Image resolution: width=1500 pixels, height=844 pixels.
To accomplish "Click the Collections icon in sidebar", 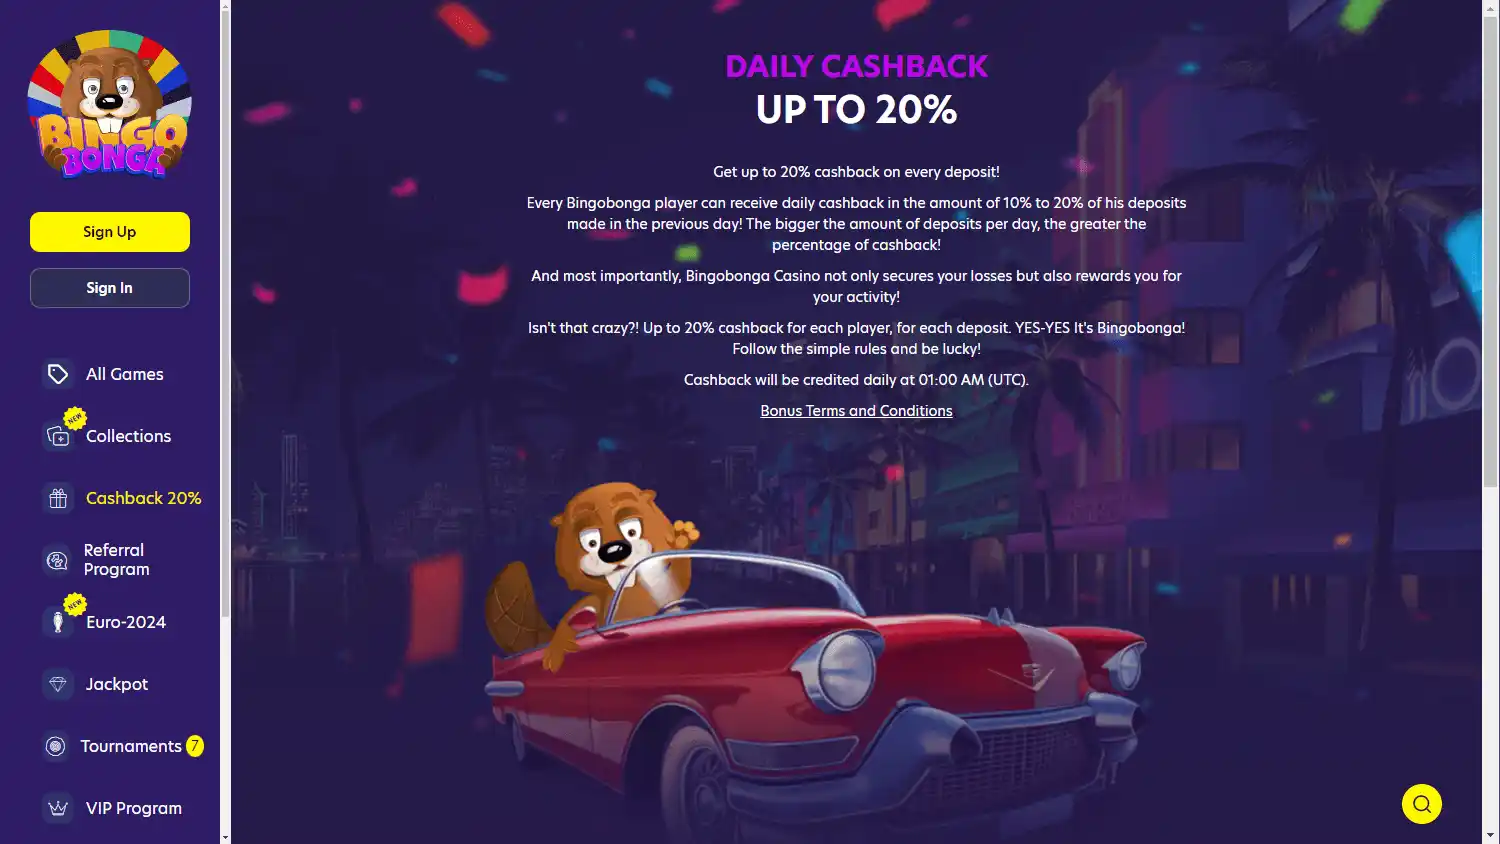I will tap(58, 436).
